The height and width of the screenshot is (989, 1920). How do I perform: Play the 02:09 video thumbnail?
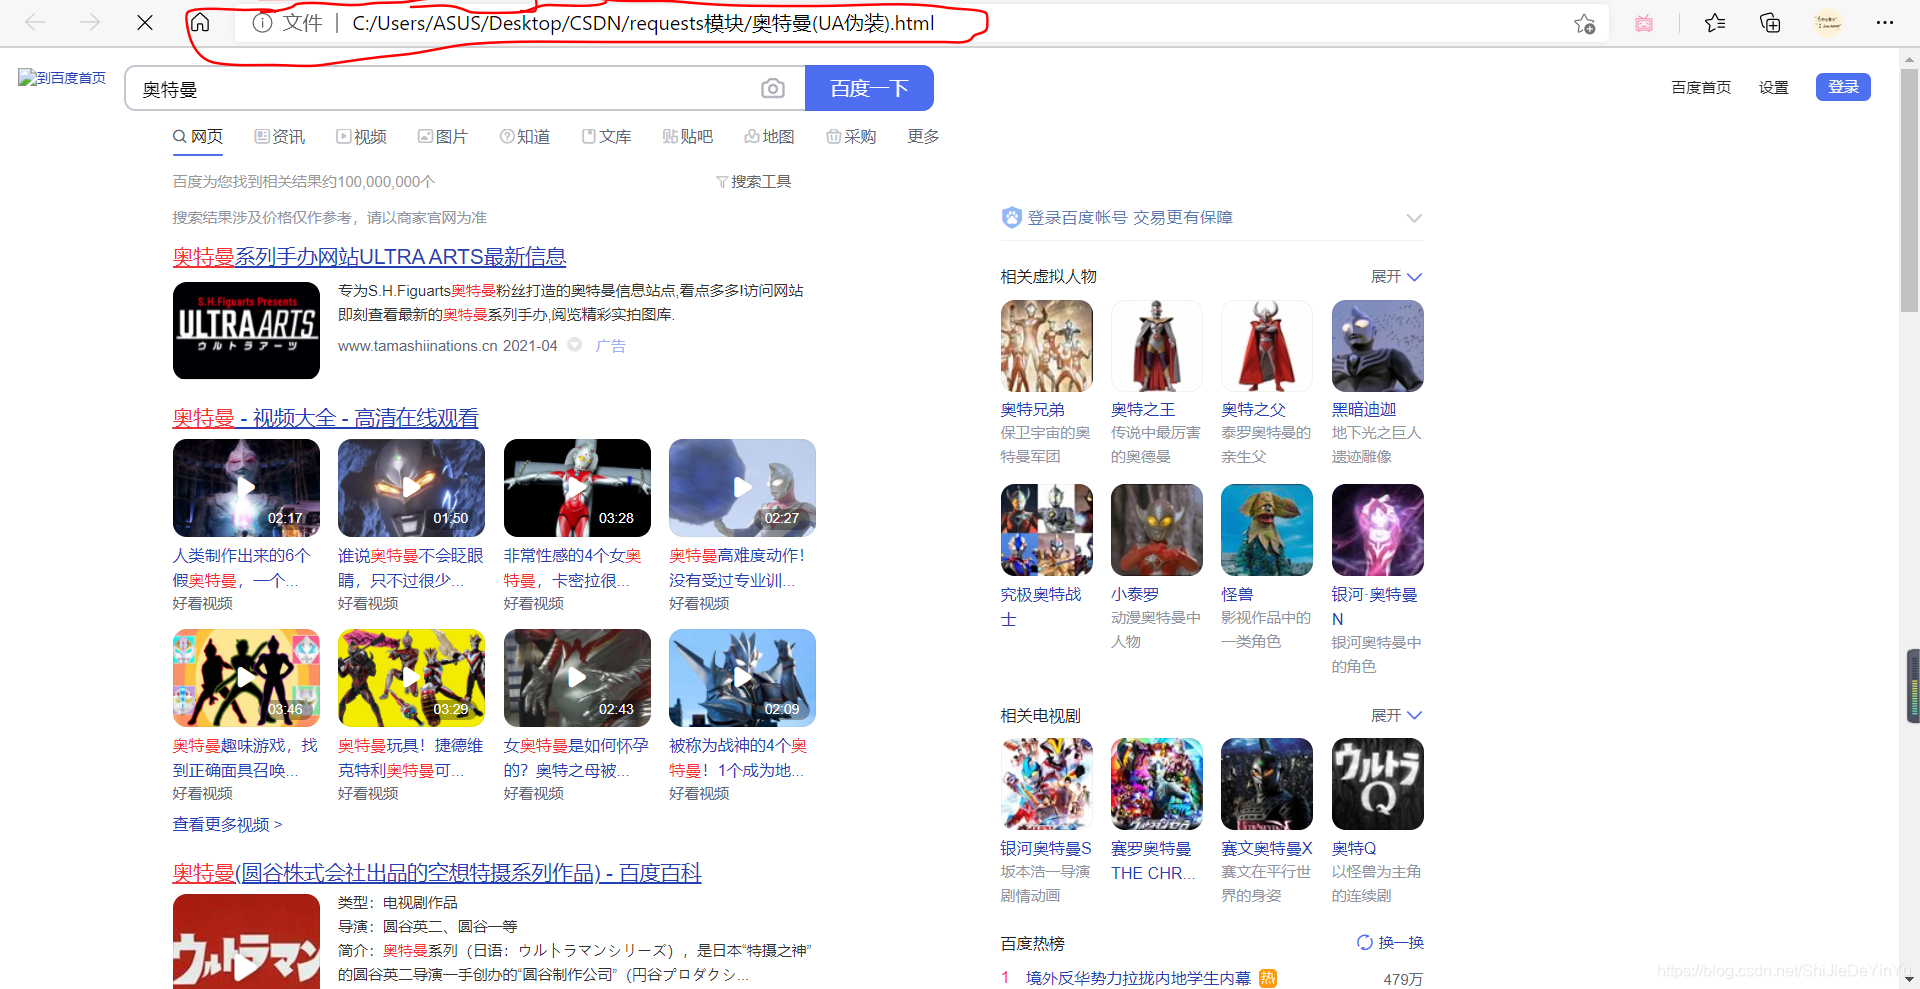742,678
